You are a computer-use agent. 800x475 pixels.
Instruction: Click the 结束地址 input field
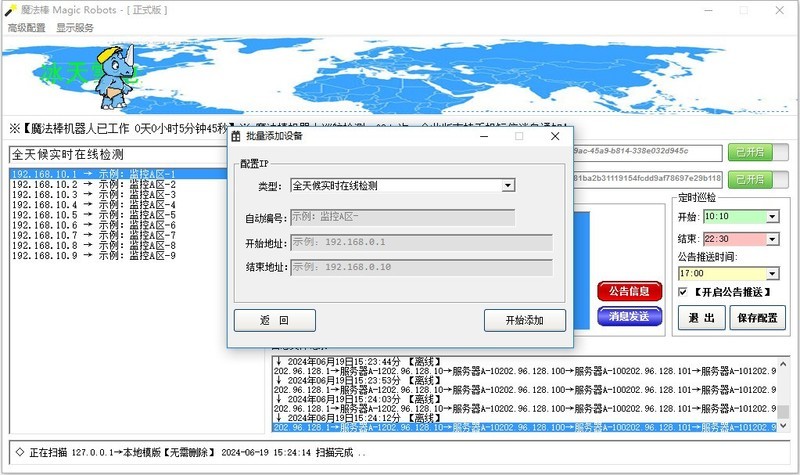tap(421, 267)
